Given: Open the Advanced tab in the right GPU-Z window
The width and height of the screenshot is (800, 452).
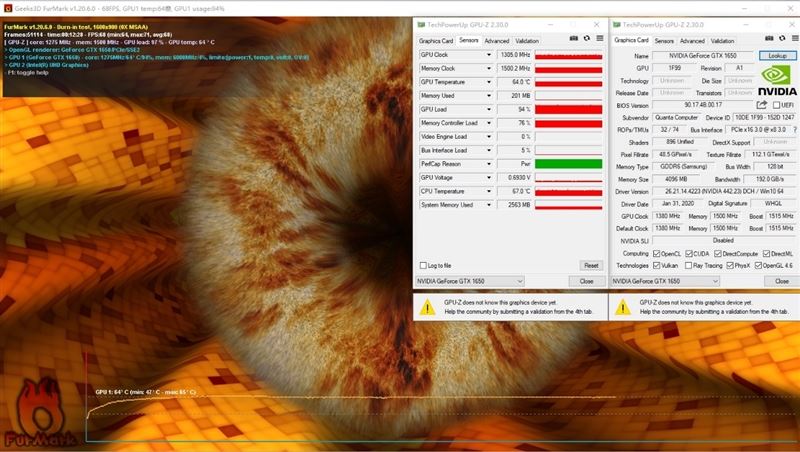Looking at the screenshot, I should tap(692, 41).
